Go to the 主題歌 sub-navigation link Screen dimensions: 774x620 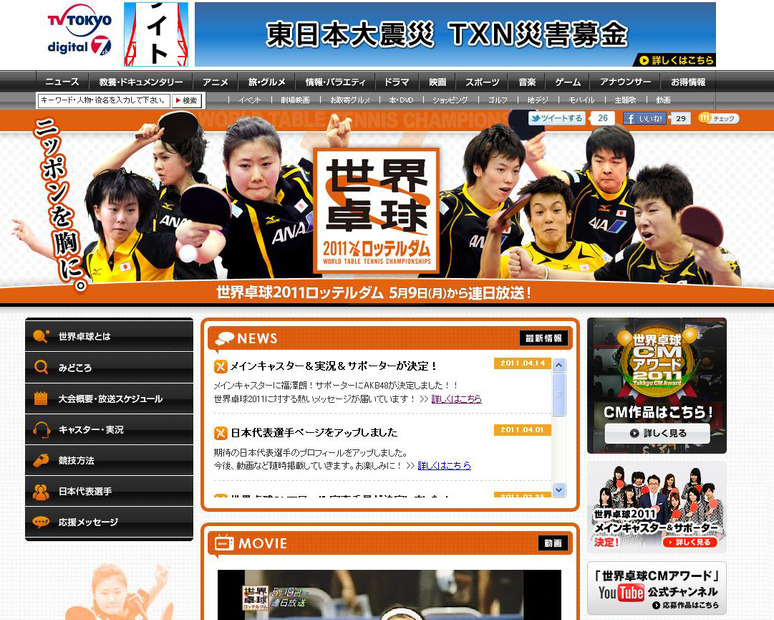tap(625, 100)
